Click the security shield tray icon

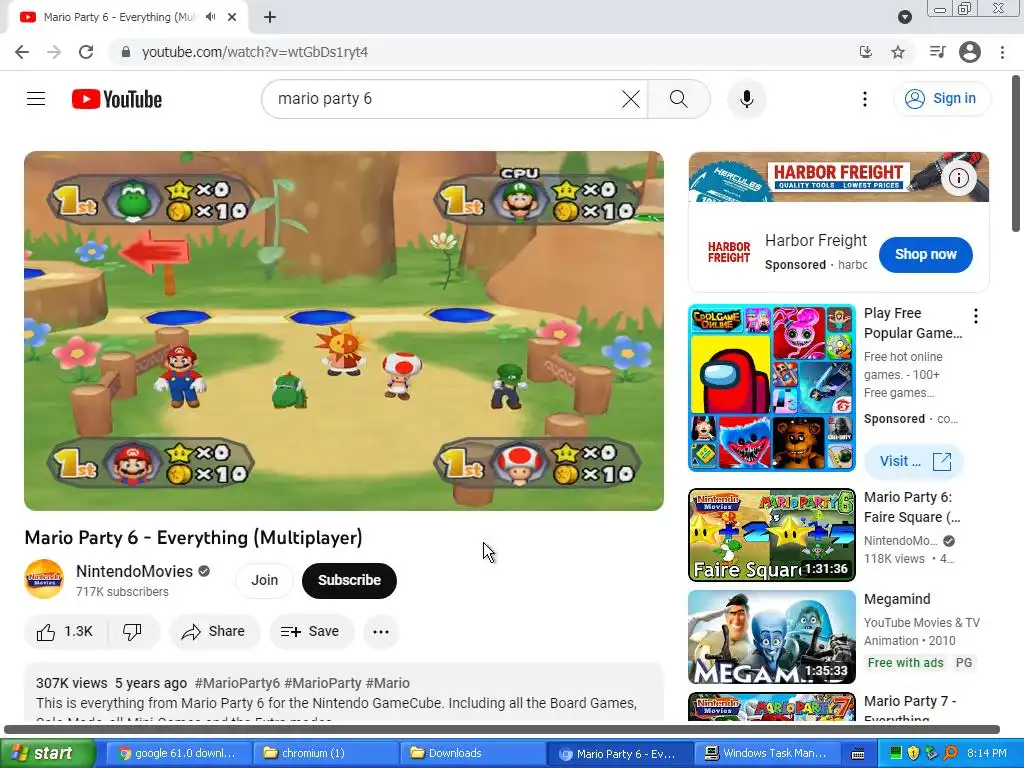point(913,753)
